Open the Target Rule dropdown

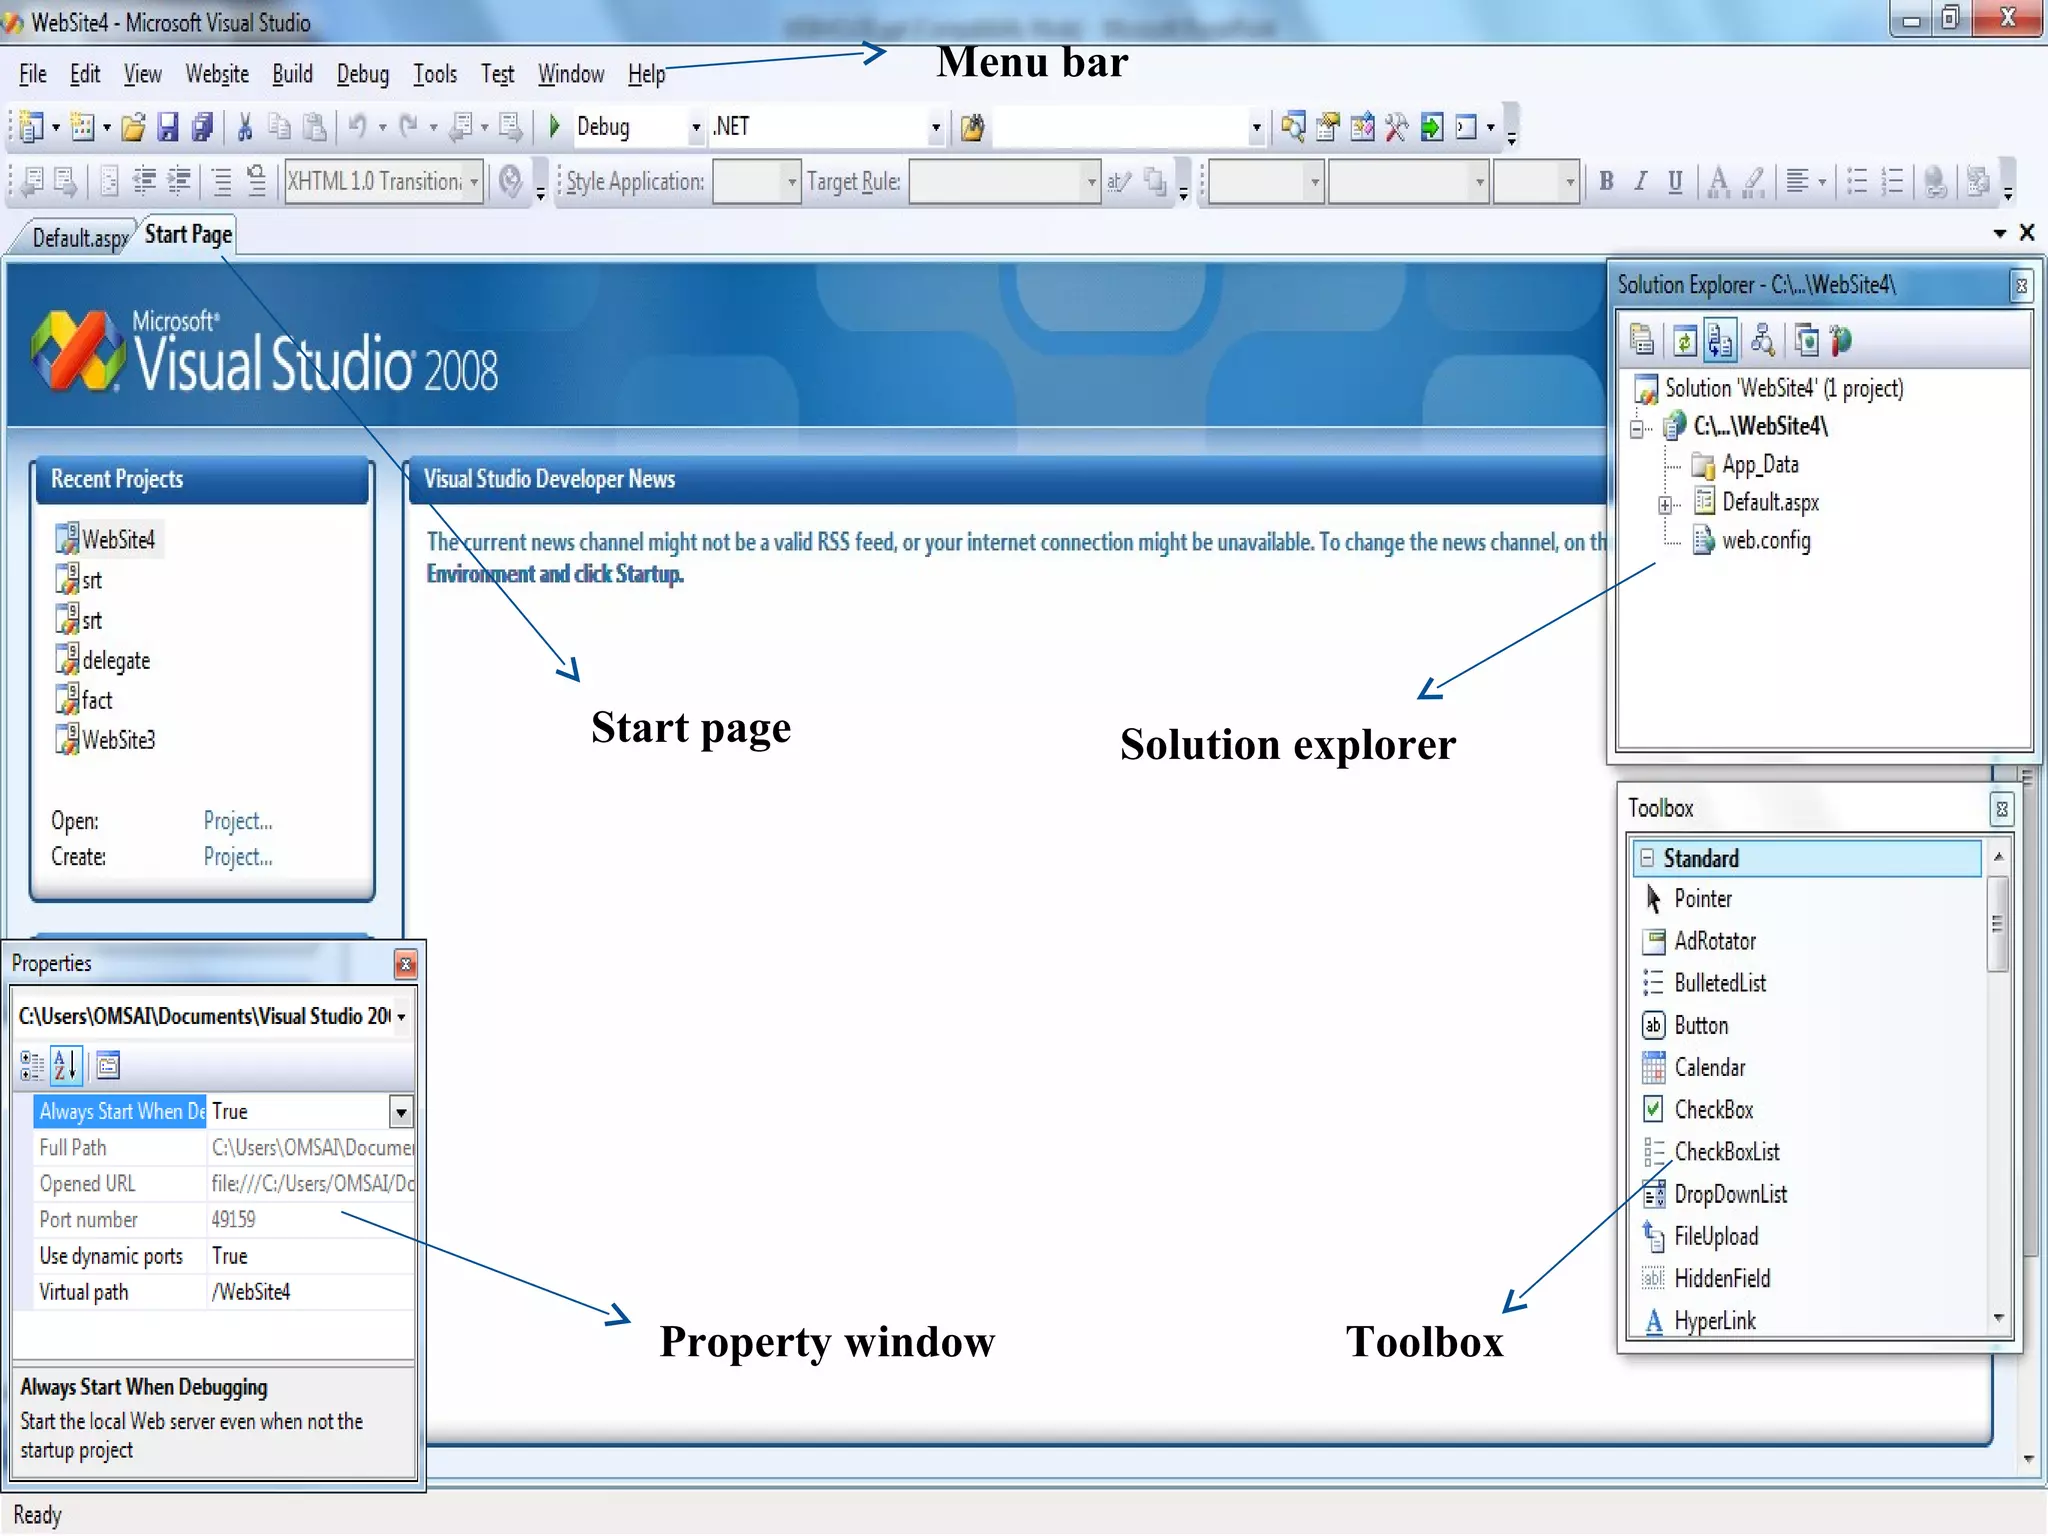pyautogui.click(x=1091, y=182)
